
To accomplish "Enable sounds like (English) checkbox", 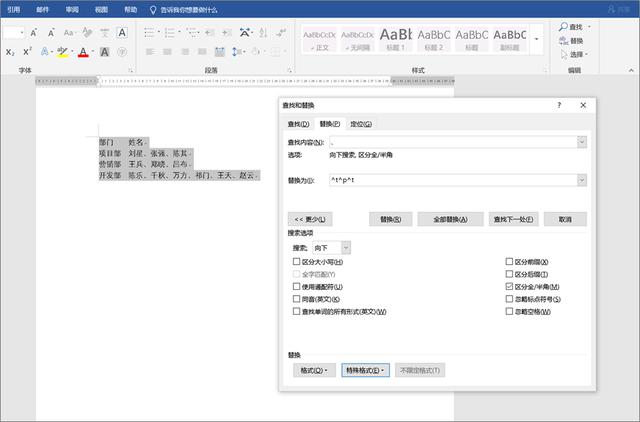I will click(297, 299).
